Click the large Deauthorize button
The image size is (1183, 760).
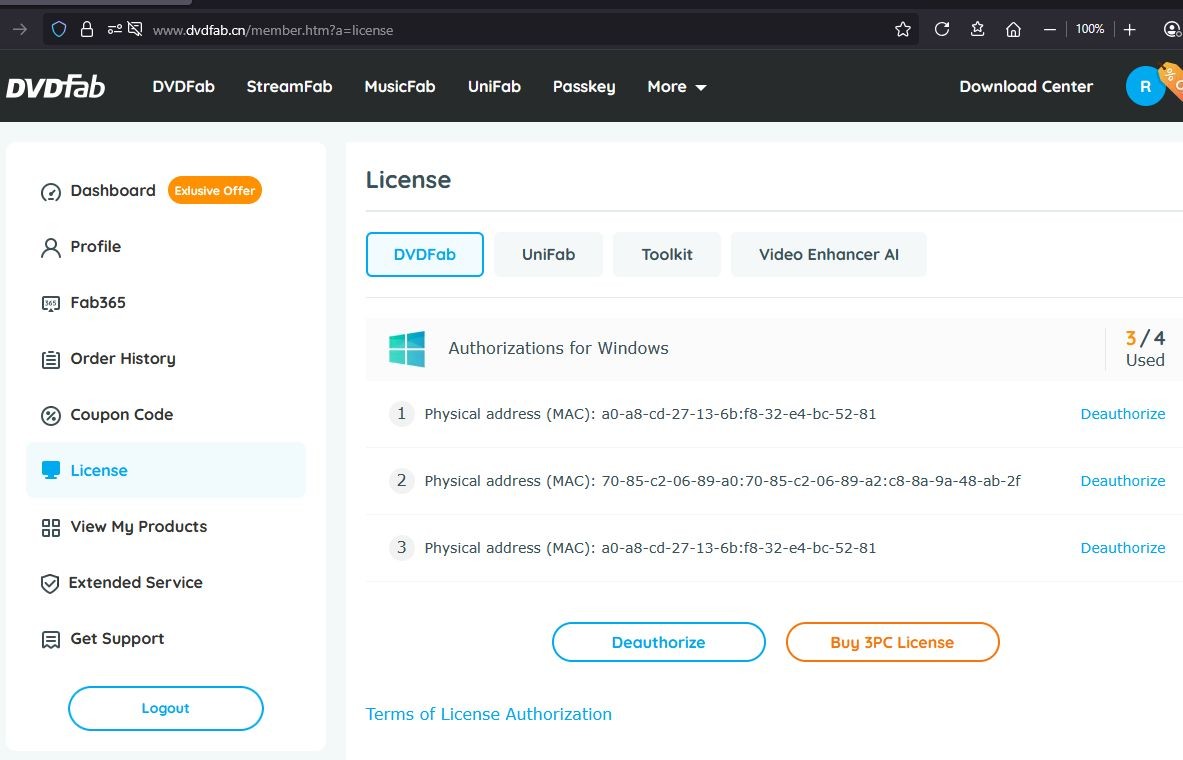(659, 642)
